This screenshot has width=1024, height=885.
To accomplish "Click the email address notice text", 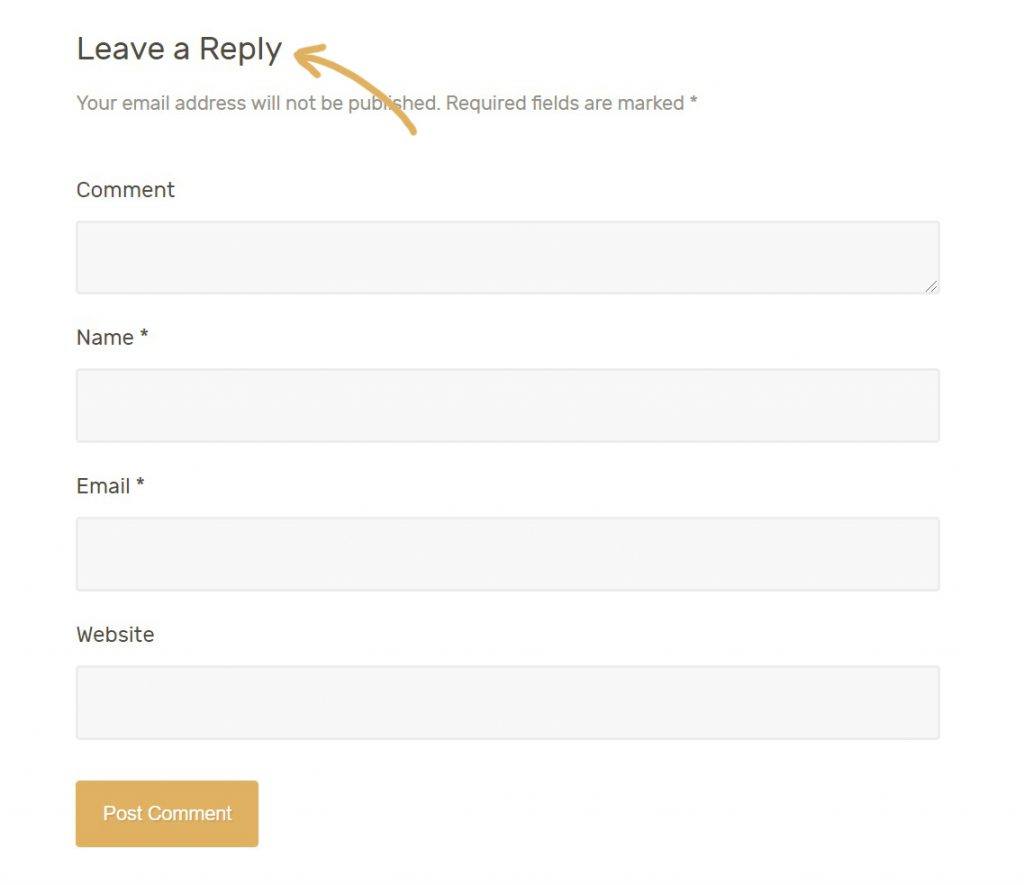I will click(x=258, y=103).
